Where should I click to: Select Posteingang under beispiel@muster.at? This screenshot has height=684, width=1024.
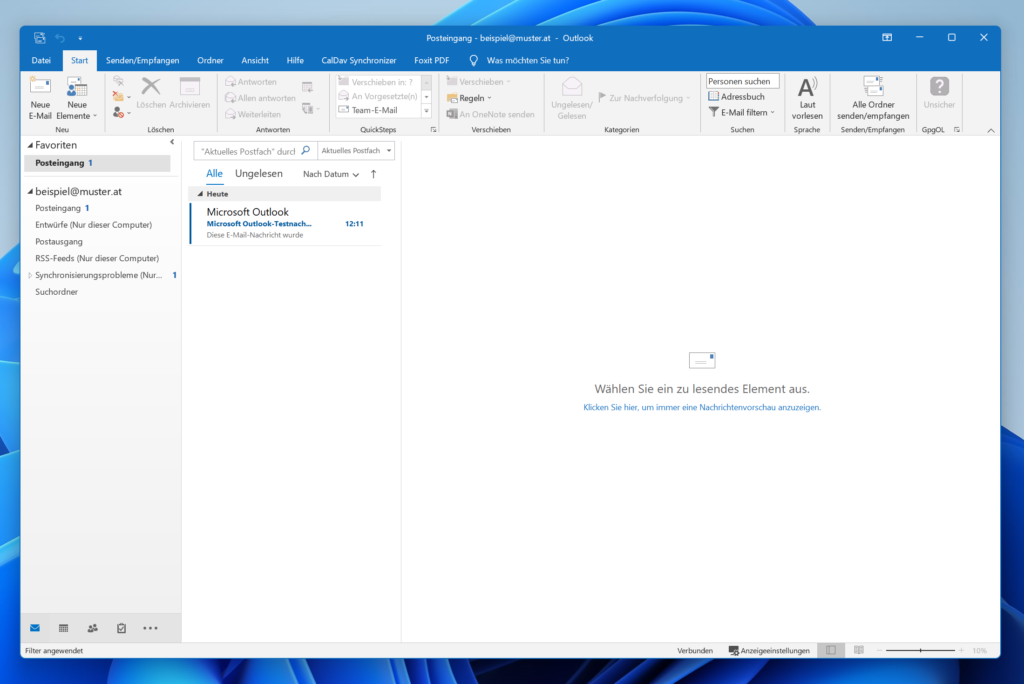coord(61,208)
